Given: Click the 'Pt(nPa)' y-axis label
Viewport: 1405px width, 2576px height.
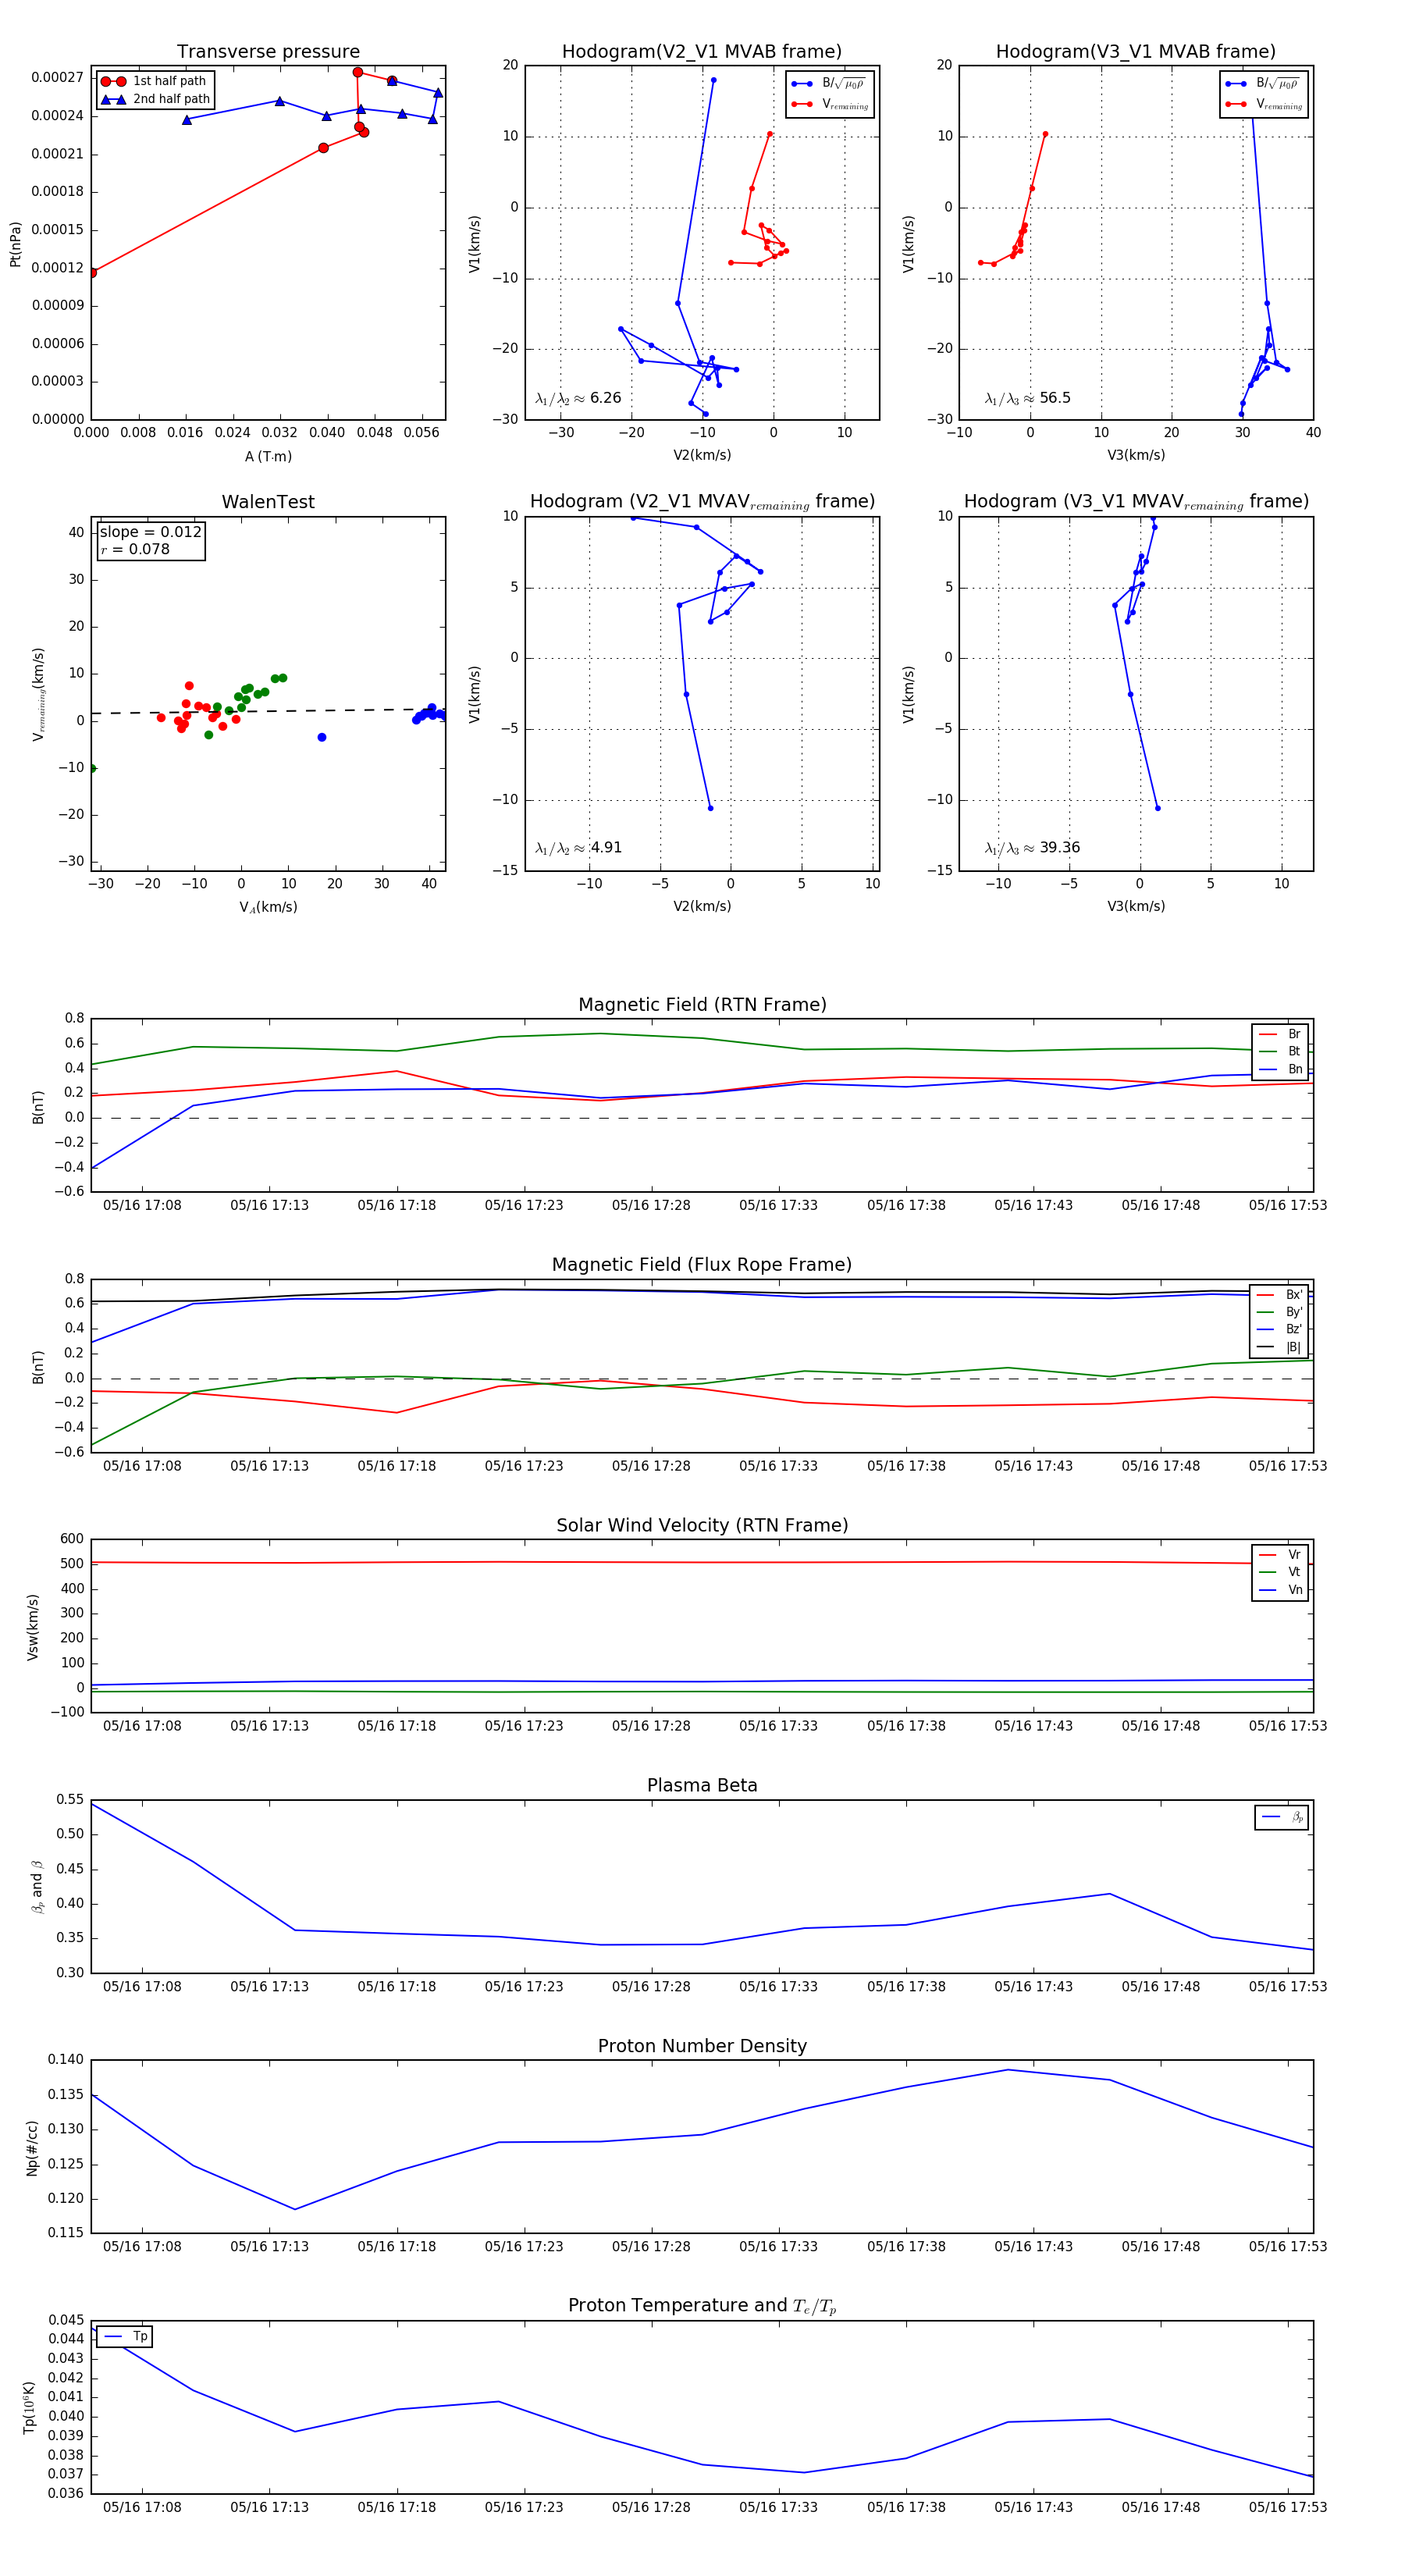Looking at the screenshot, I should 15,244.
